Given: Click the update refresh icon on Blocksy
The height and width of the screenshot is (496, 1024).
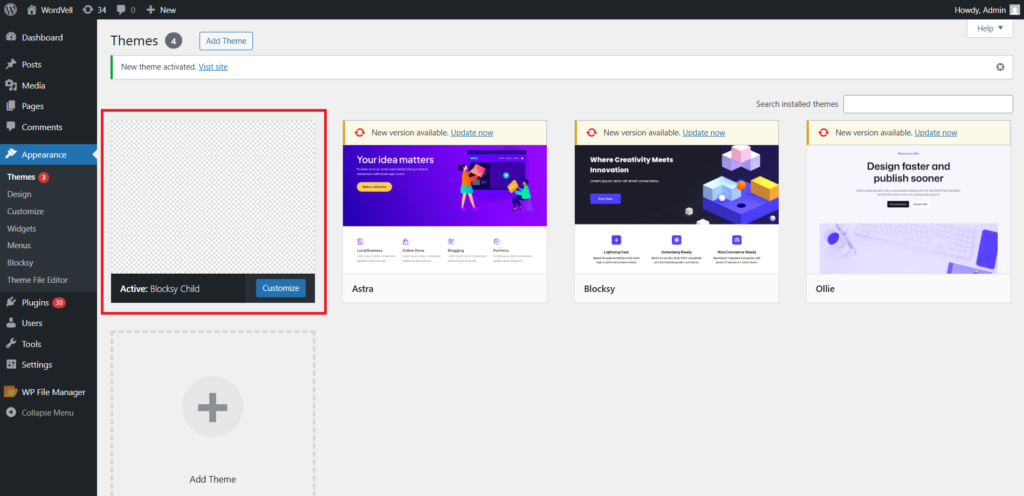Looking at the screenshot, I should click(591, 132).
